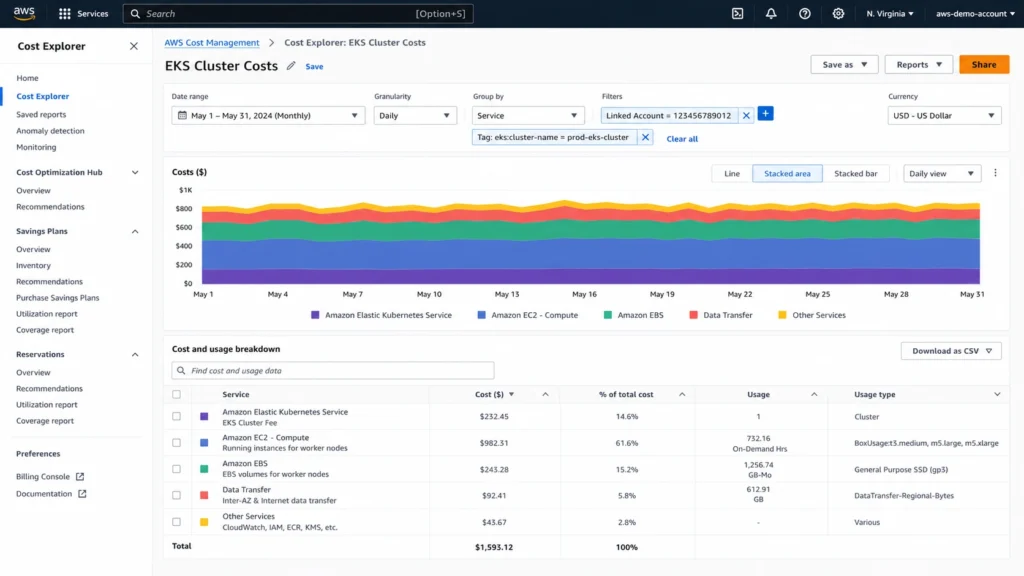Viewport: 1024px width, 576px height.
Task: Open Purchase Savings Plans page
Action: click(57, 298)
